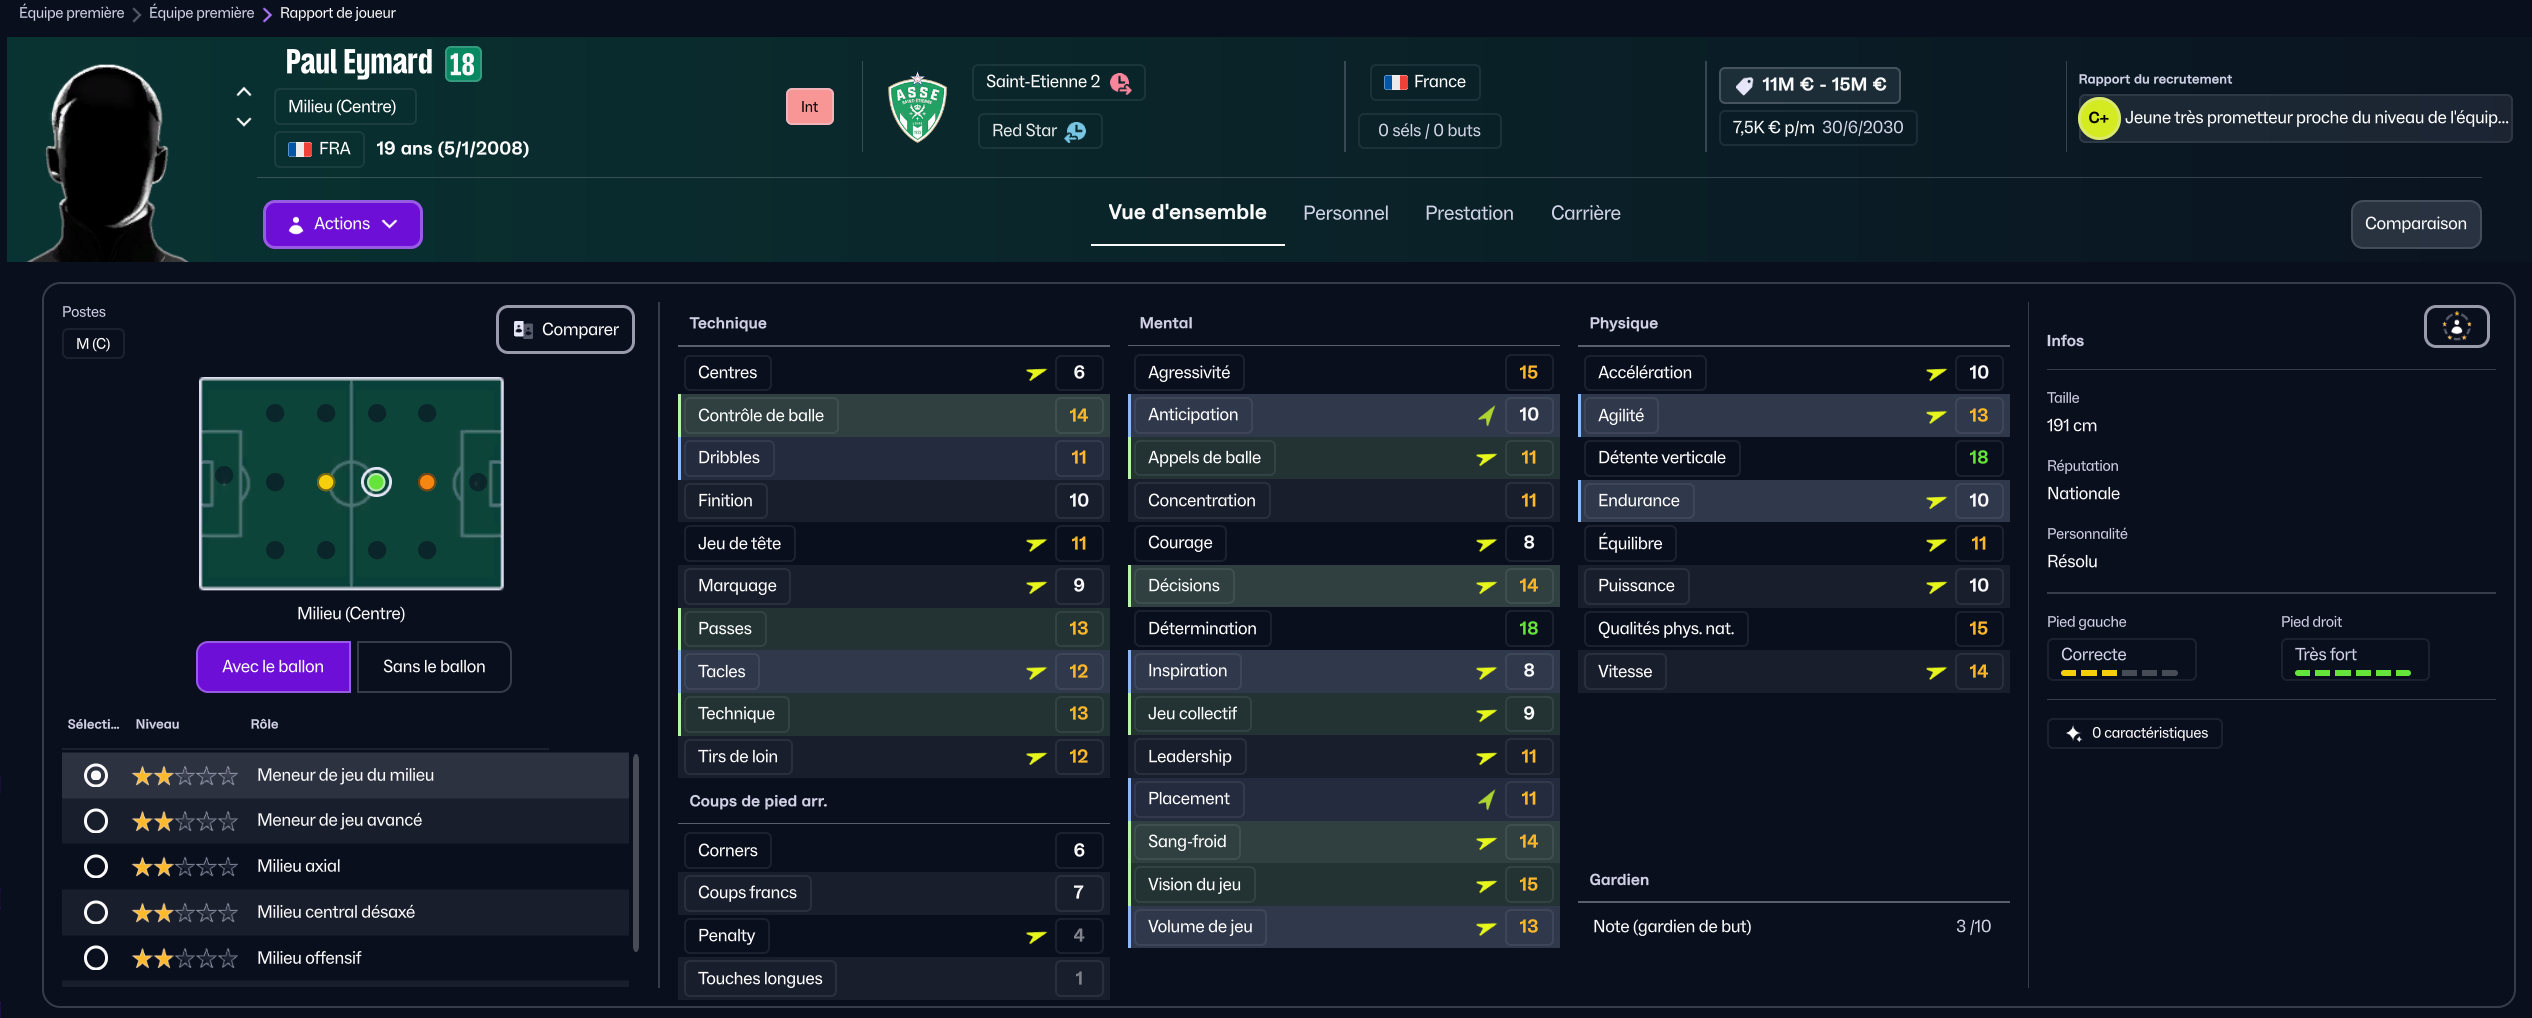The image size is (2532, 1018).
Task: Click the C+ recruitment grade badge
Action: click(2098, 118)
